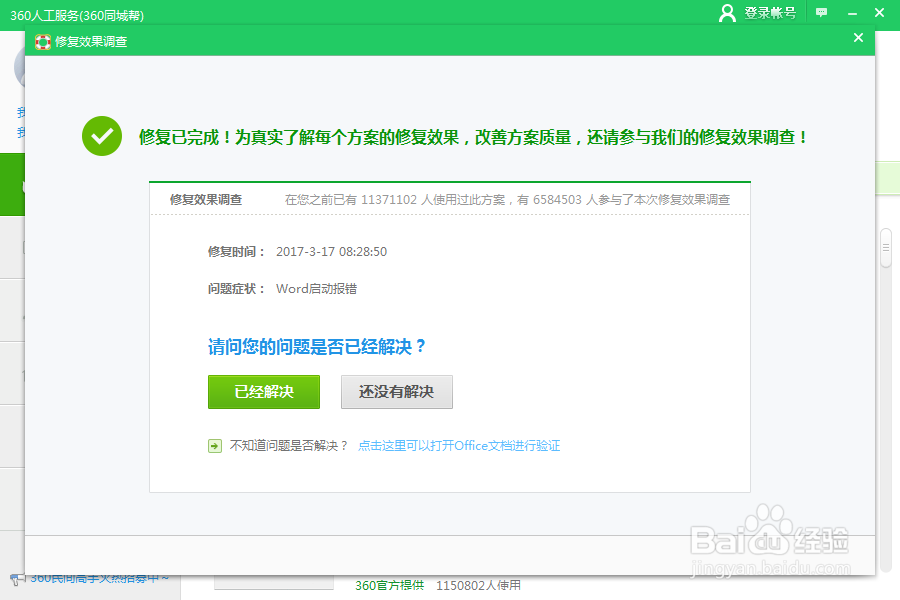
Task: Click the 360官方提供 provider label
Action: tap(387, 587)
